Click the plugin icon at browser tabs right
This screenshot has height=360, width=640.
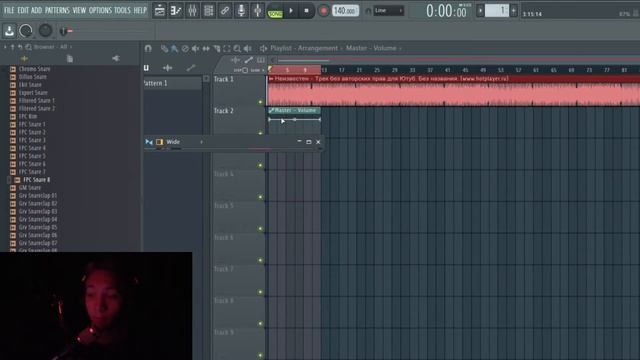116,59
